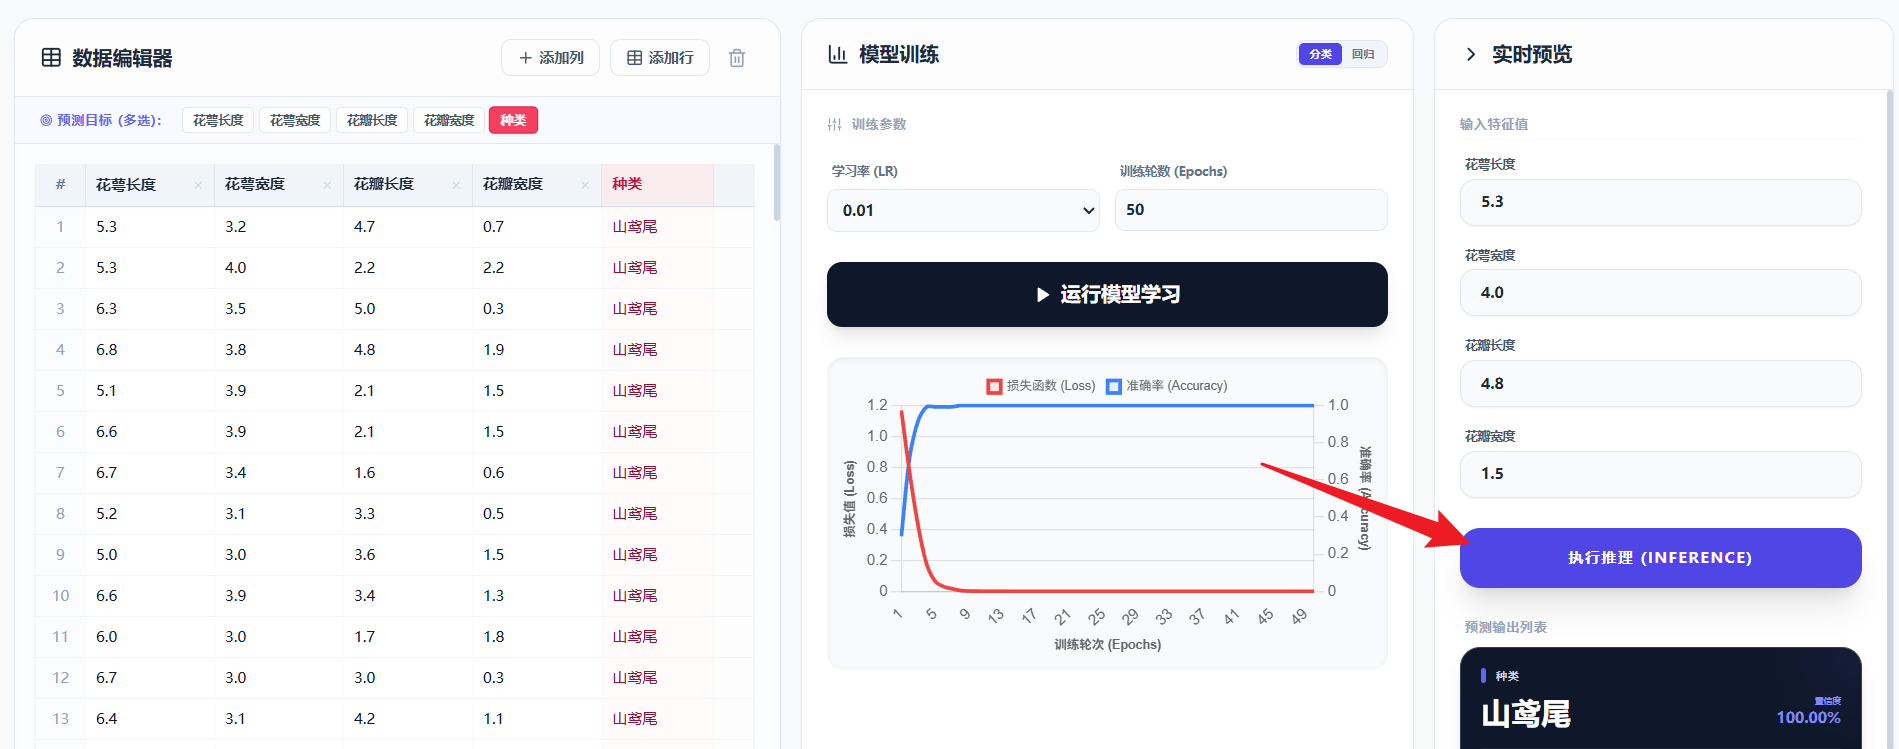Click the data editor table icon

[x=51, y=58]
